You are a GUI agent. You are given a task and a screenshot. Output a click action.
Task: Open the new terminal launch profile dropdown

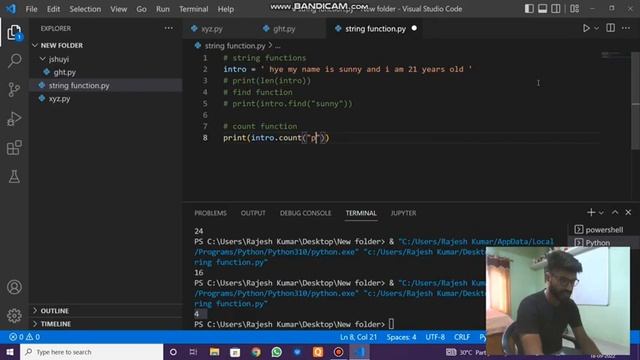[x=601, y=213]
